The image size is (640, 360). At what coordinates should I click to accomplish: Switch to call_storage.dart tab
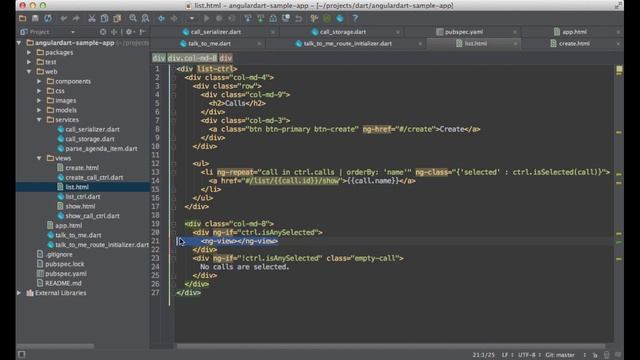pos(342,32)
